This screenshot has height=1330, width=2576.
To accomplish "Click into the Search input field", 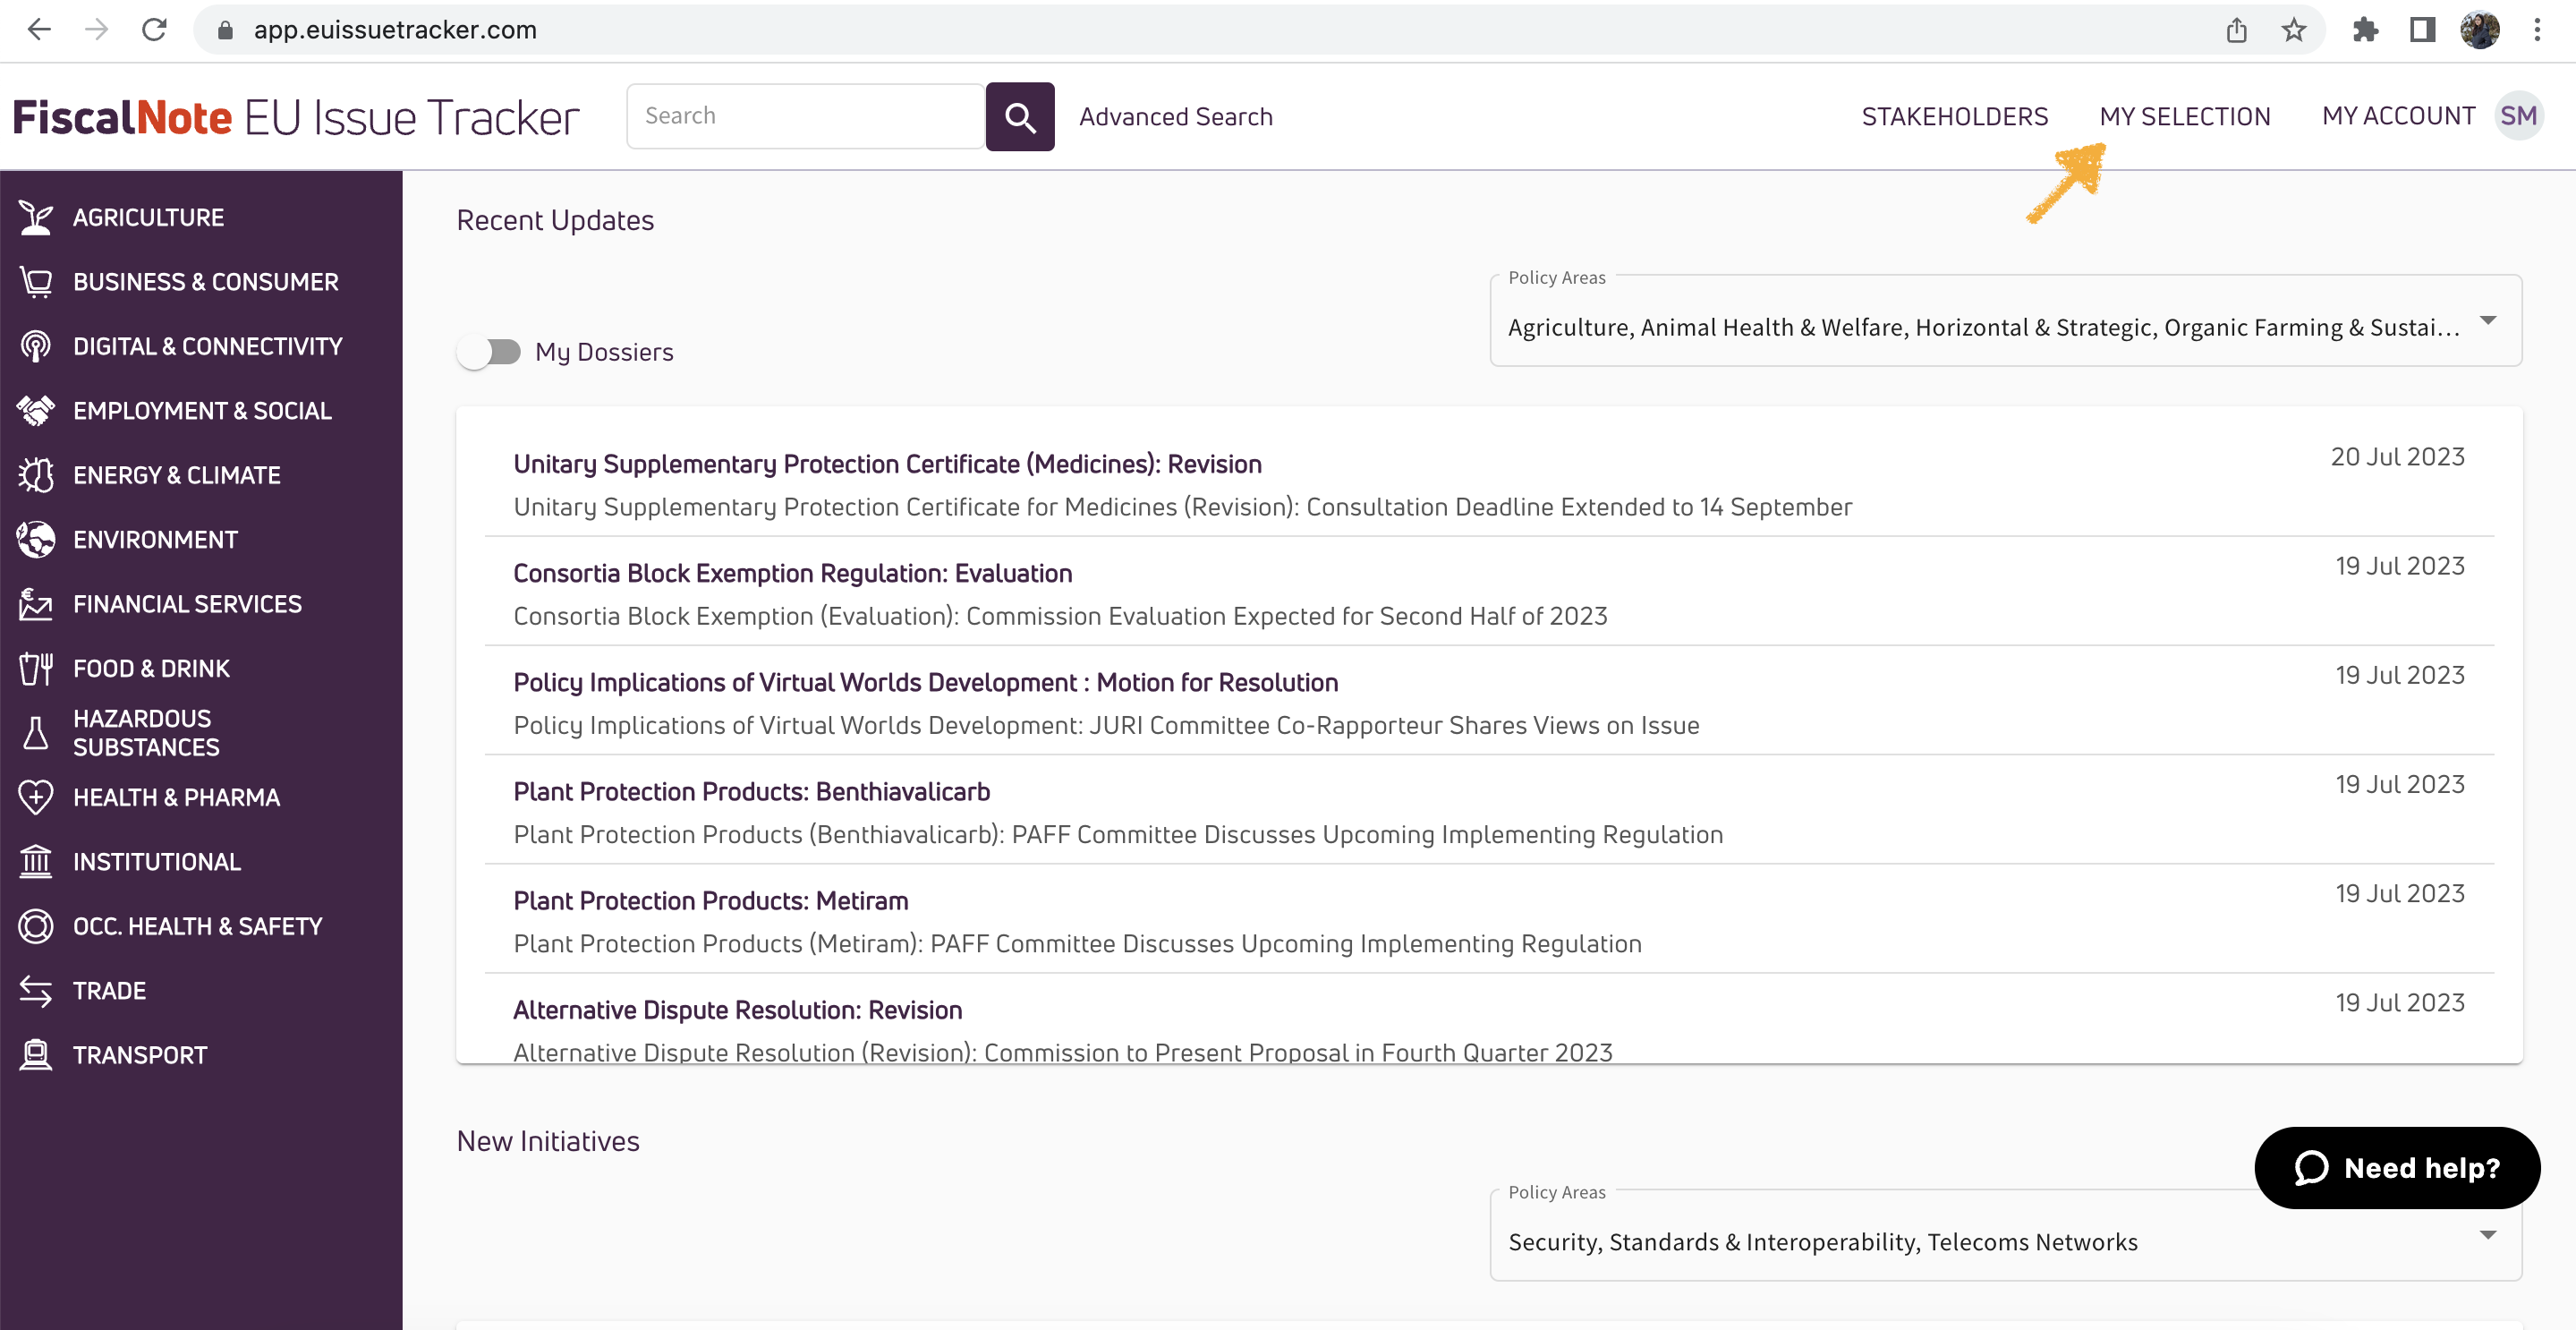I will point(805,116).
